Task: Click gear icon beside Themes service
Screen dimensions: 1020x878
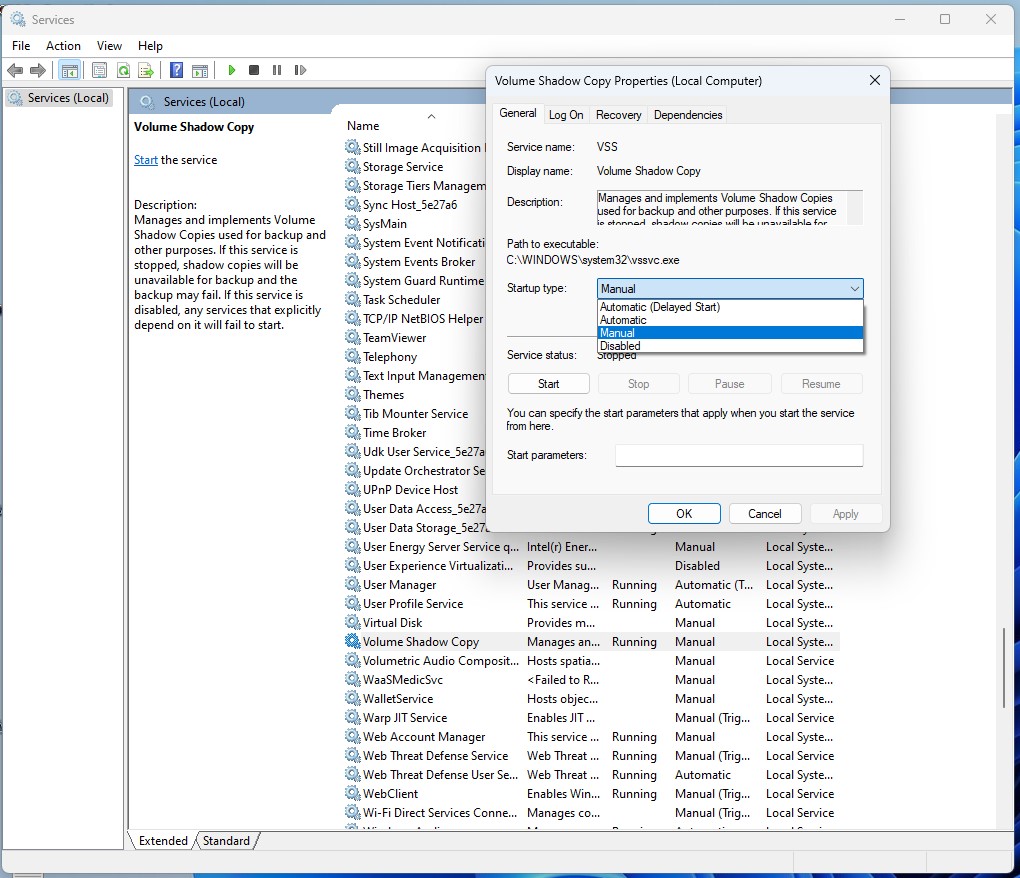Action: (353, 394)
